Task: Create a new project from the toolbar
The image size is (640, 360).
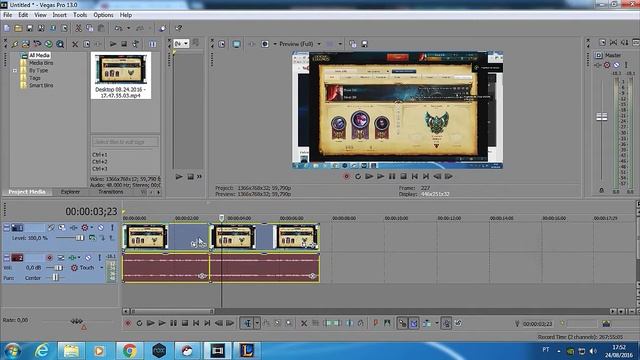Action: 7,28
